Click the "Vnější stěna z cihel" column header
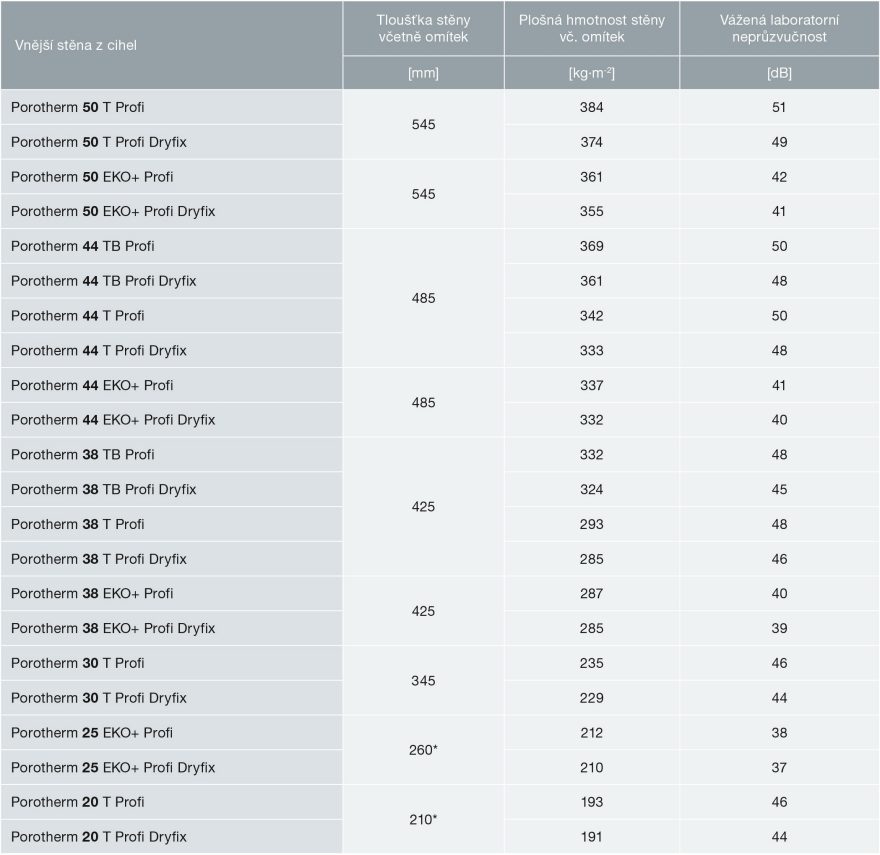 pos(76,45)
